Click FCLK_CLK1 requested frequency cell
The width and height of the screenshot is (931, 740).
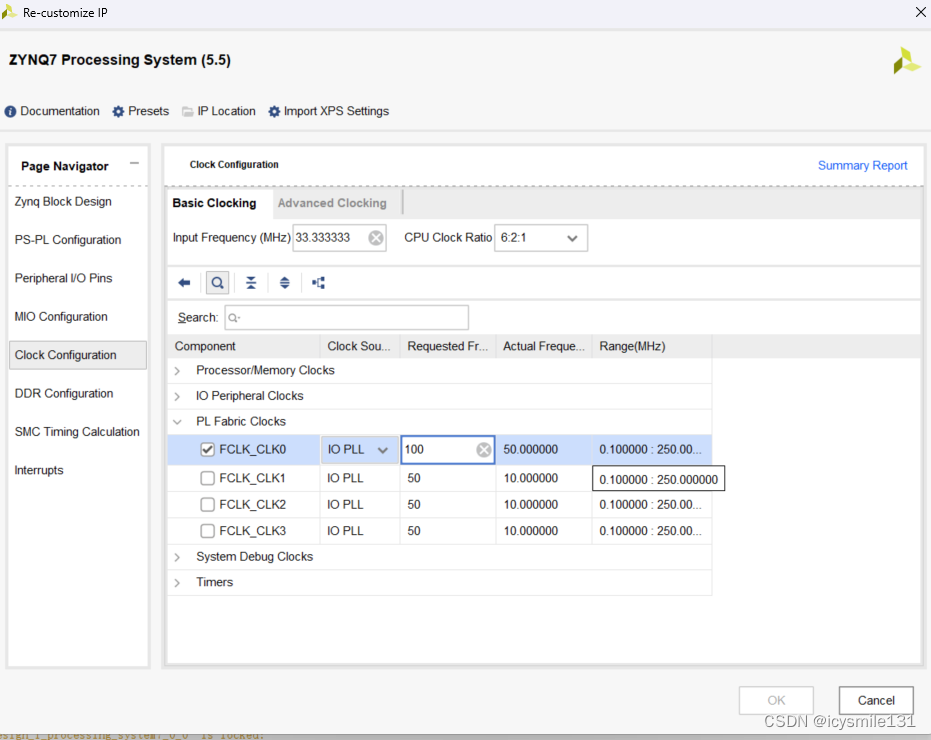[448, 478]
